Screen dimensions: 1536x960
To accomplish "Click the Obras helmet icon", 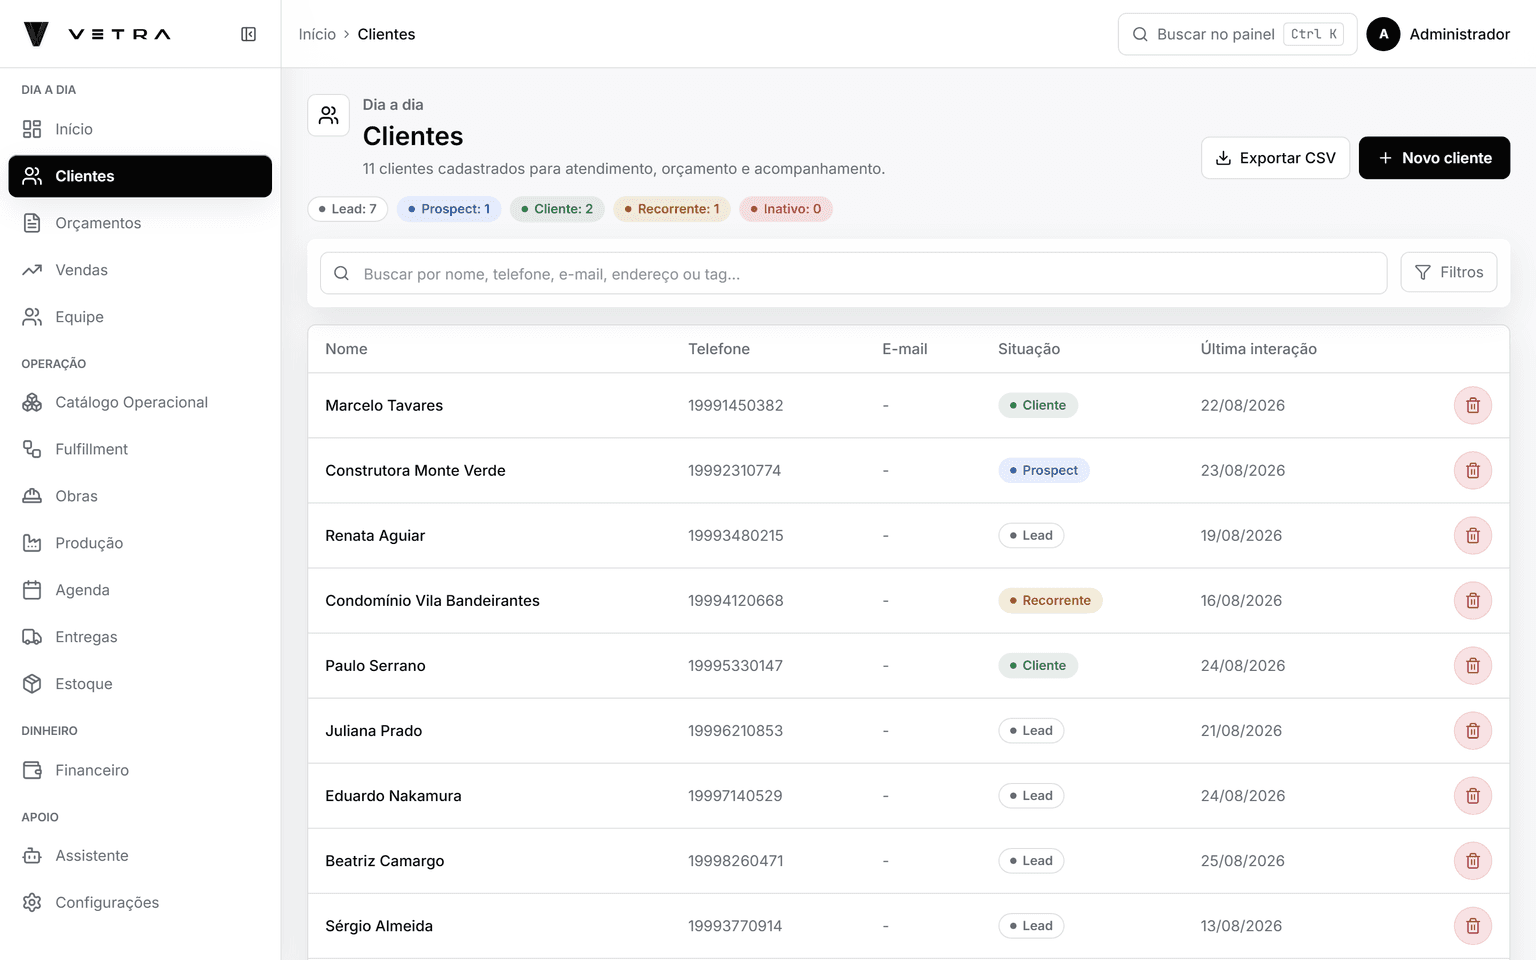I will 32,496.
